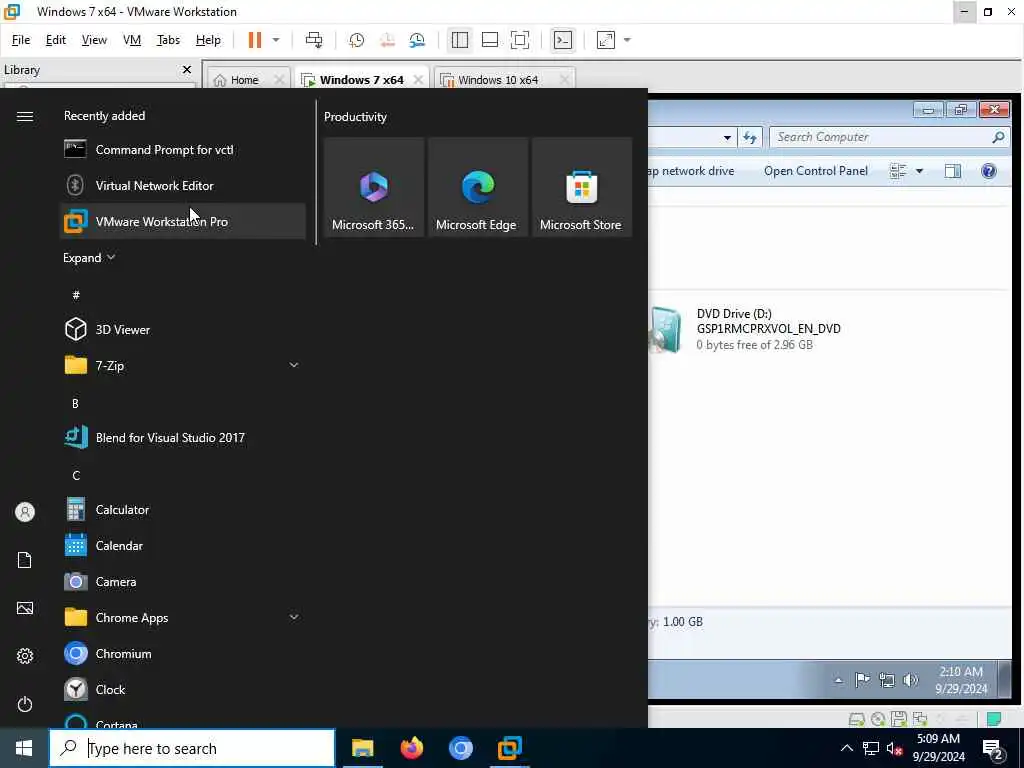Open the VM menu
Image resolution: width=1024 pixels, height=768 pixels.
point(132,40)
